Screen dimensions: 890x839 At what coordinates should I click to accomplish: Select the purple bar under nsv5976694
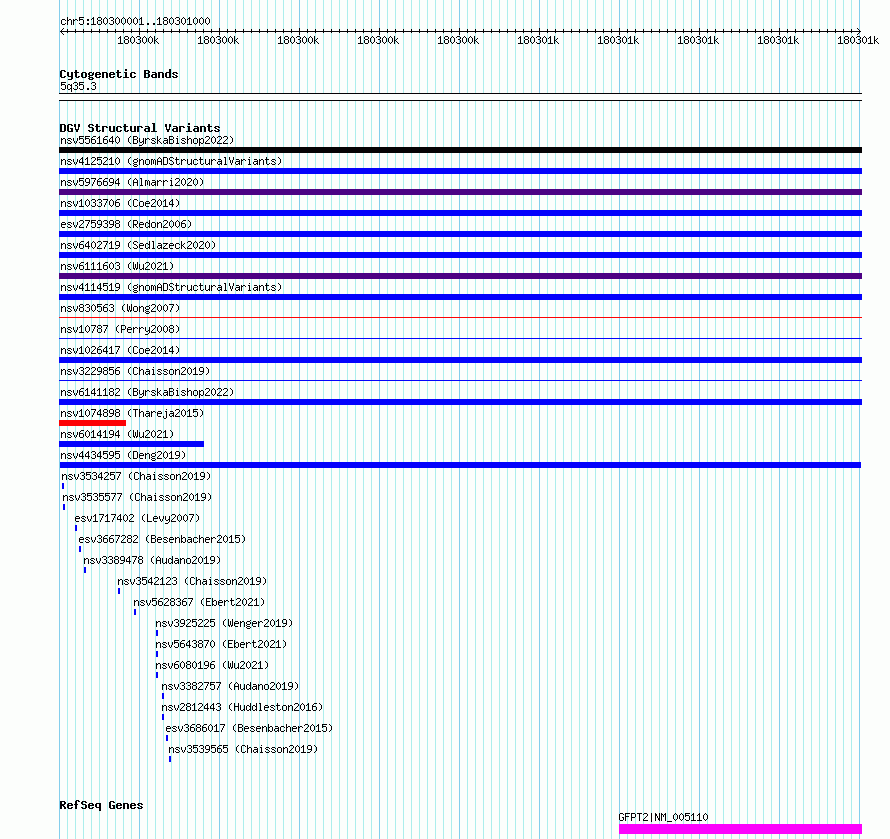(460, 192)
